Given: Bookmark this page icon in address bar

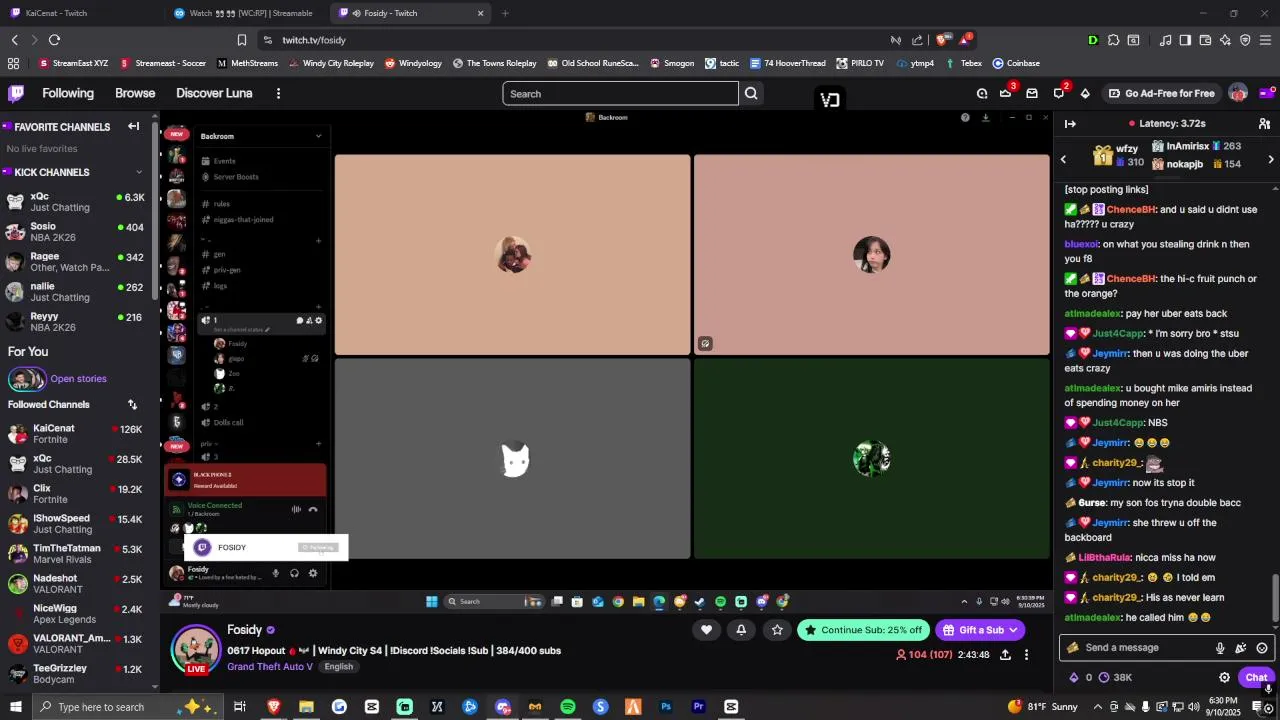Looking at the screenshot, I should pyautogui.click(x=242, y=40).
